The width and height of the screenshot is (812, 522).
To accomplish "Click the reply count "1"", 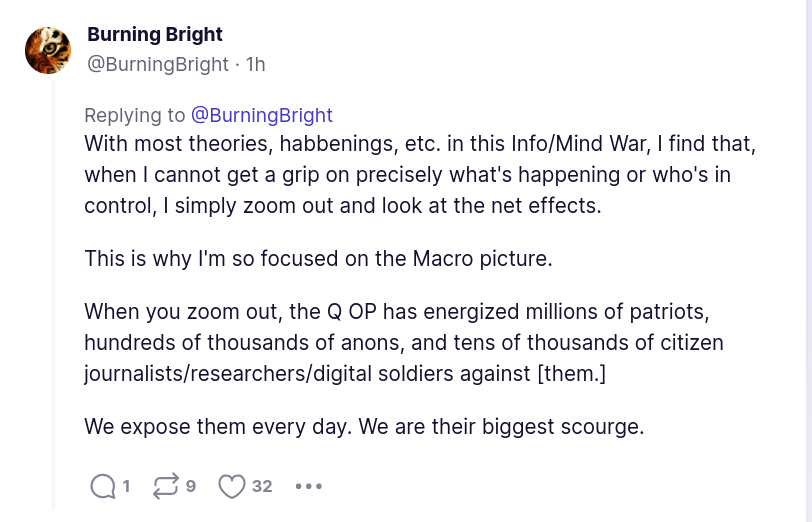I will 126,486.
